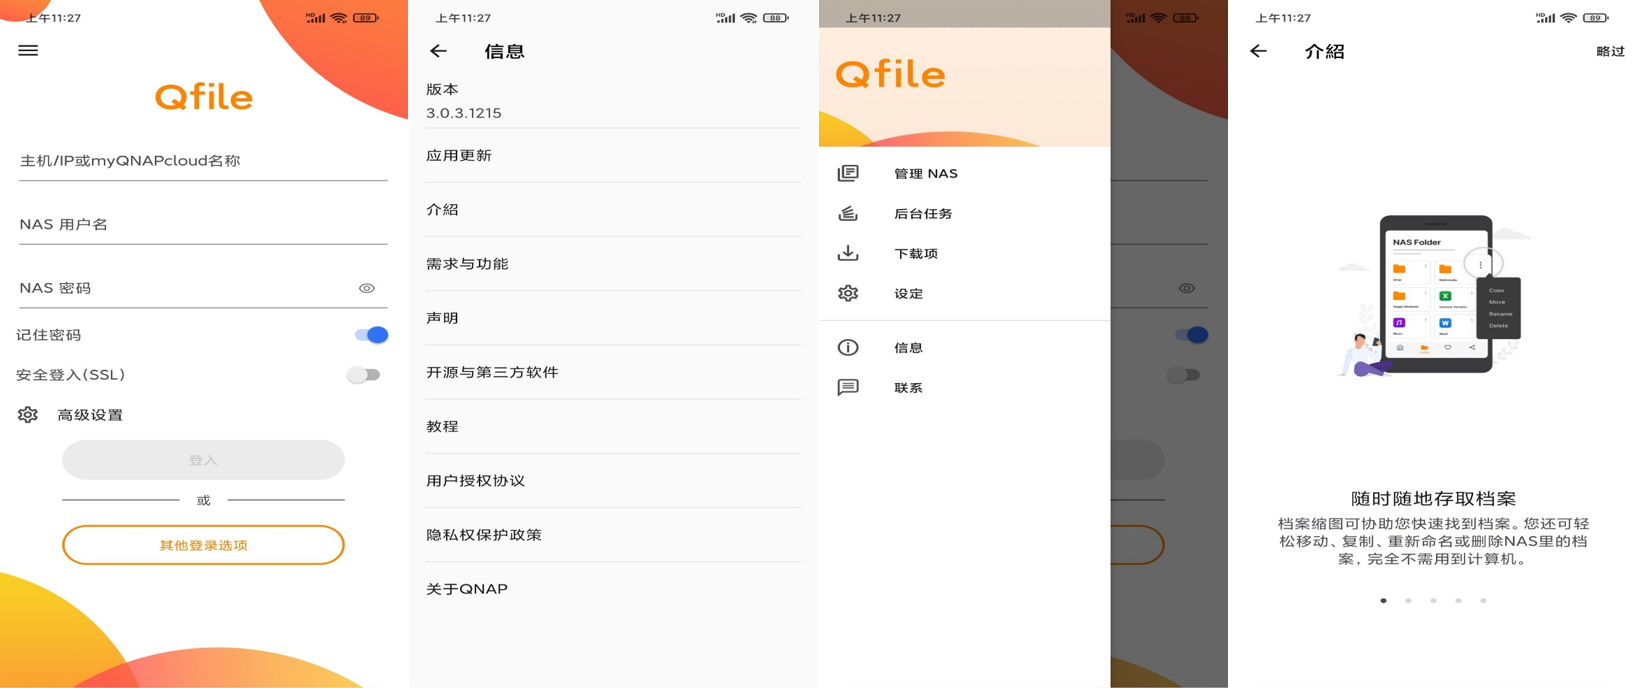This screenshot has width=1632, height=688.
Task: Open 开源与第三方软件 in the 信息 list
Action: point(613,372)
